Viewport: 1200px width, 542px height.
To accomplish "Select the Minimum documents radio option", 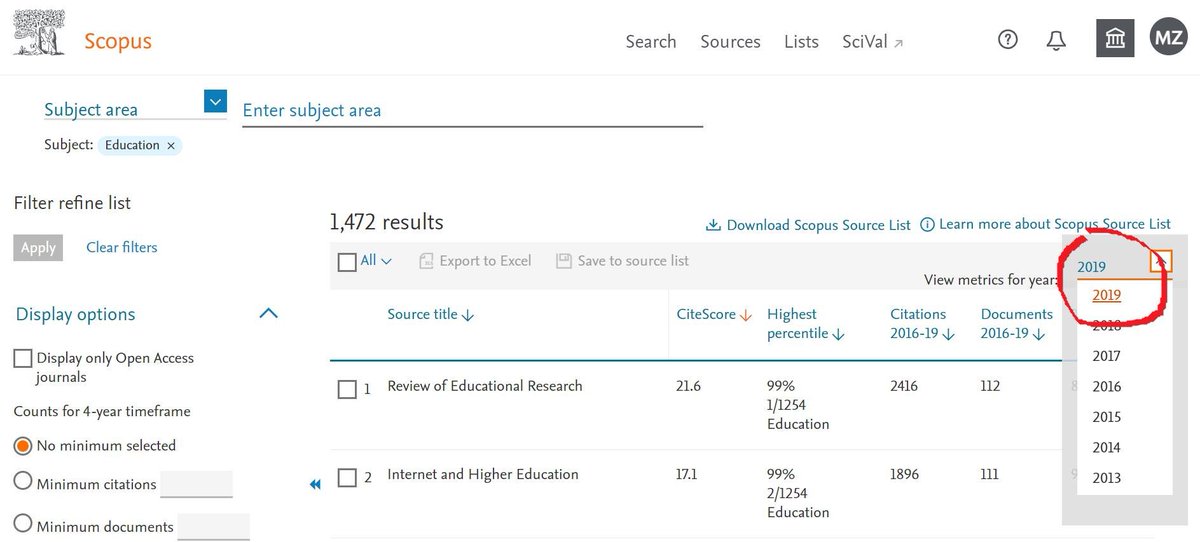I will [23, 523].
